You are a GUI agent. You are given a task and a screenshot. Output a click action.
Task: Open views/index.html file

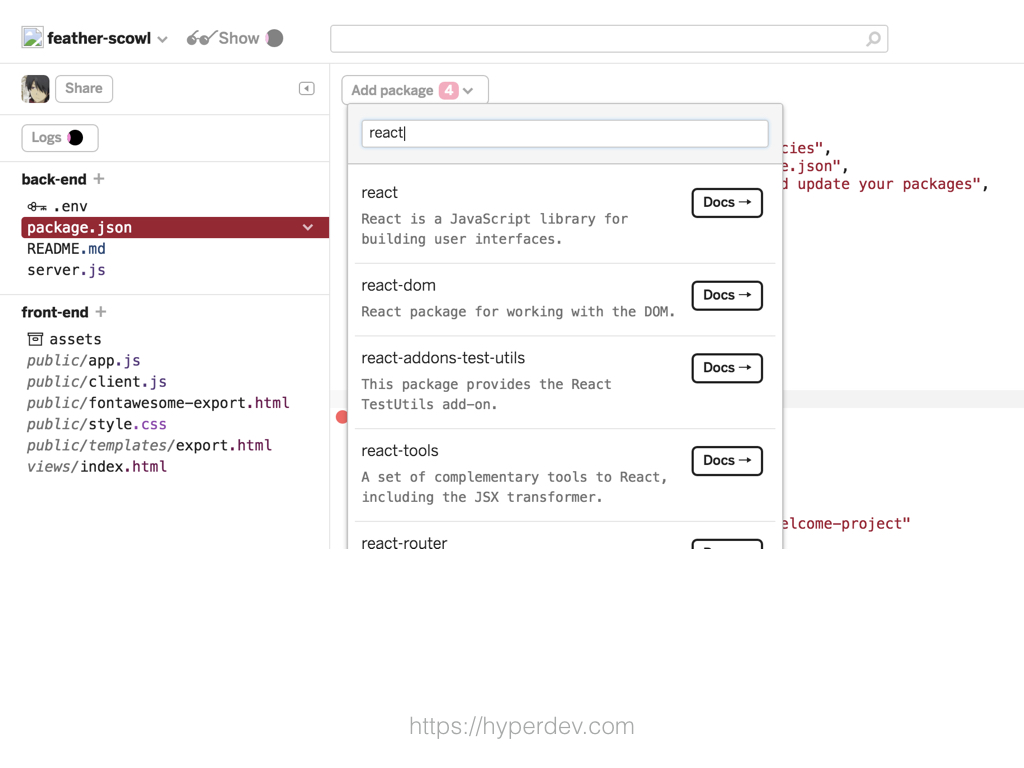pos(97,466)
